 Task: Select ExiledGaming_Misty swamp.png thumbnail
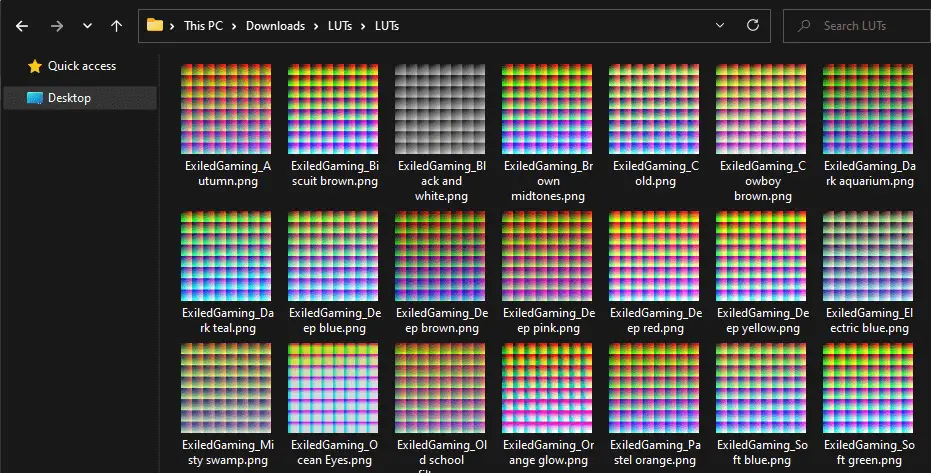click(226, 388)
